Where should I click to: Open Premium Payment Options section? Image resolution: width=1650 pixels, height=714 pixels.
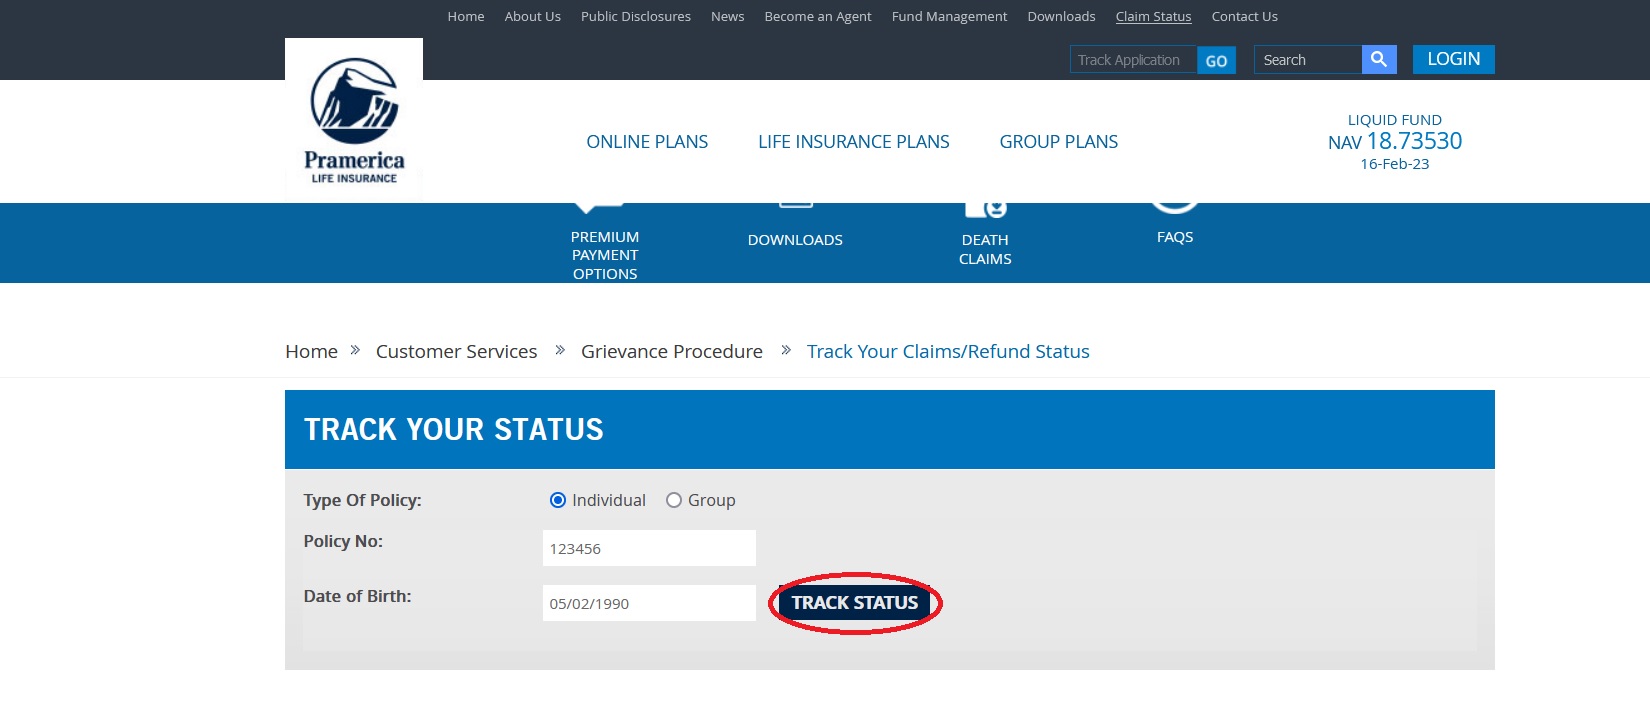(x=604, y=254)
